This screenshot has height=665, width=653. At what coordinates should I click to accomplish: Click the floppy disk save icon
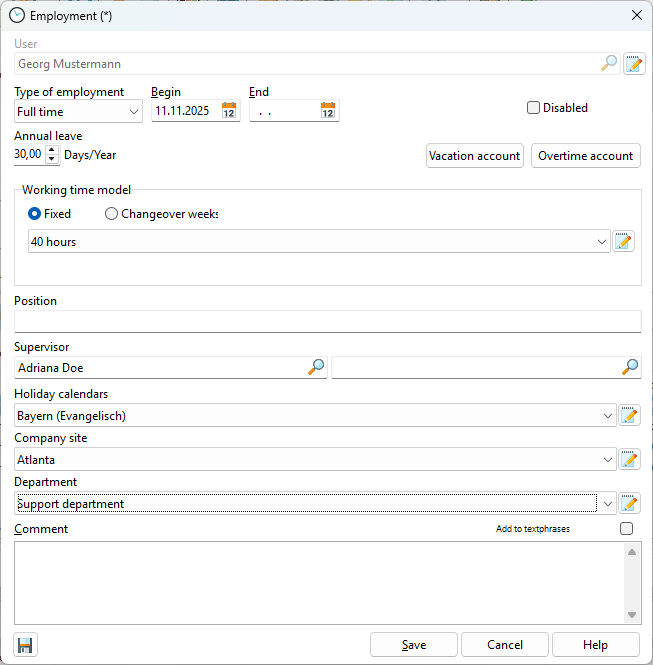(x=25, y=645)
